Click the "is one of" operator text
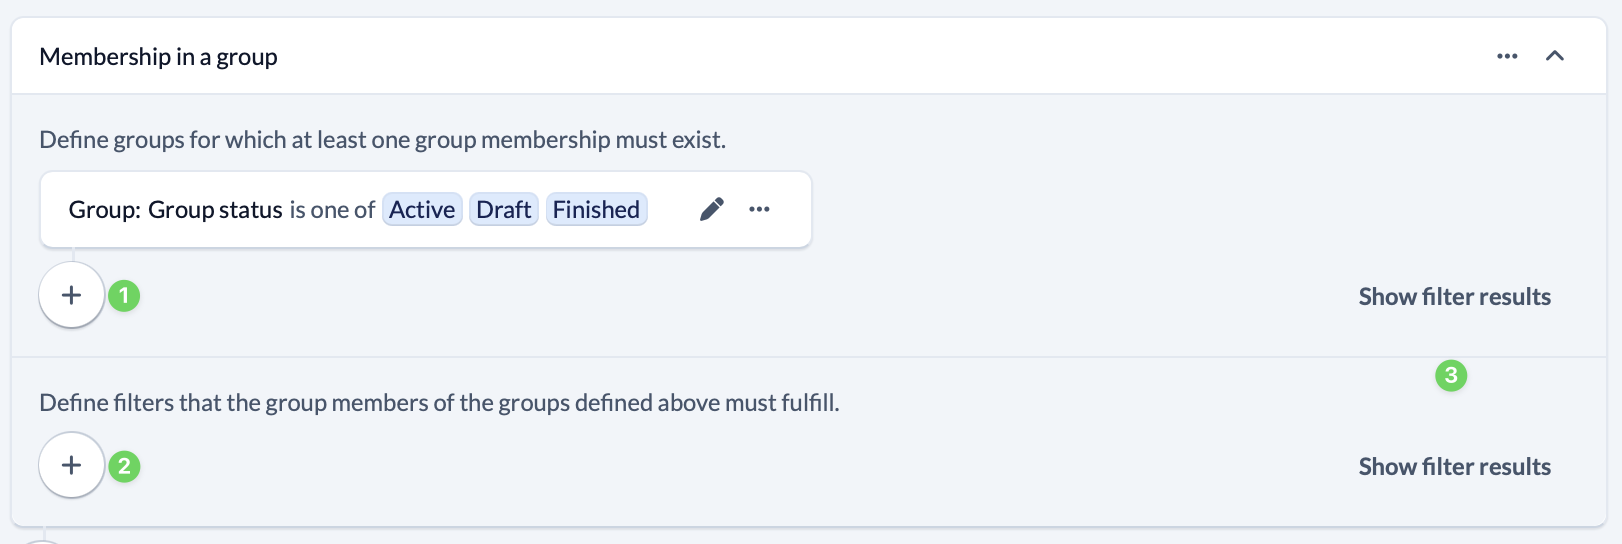This screenshot has width=1622, height=544. tap(332, 210)
